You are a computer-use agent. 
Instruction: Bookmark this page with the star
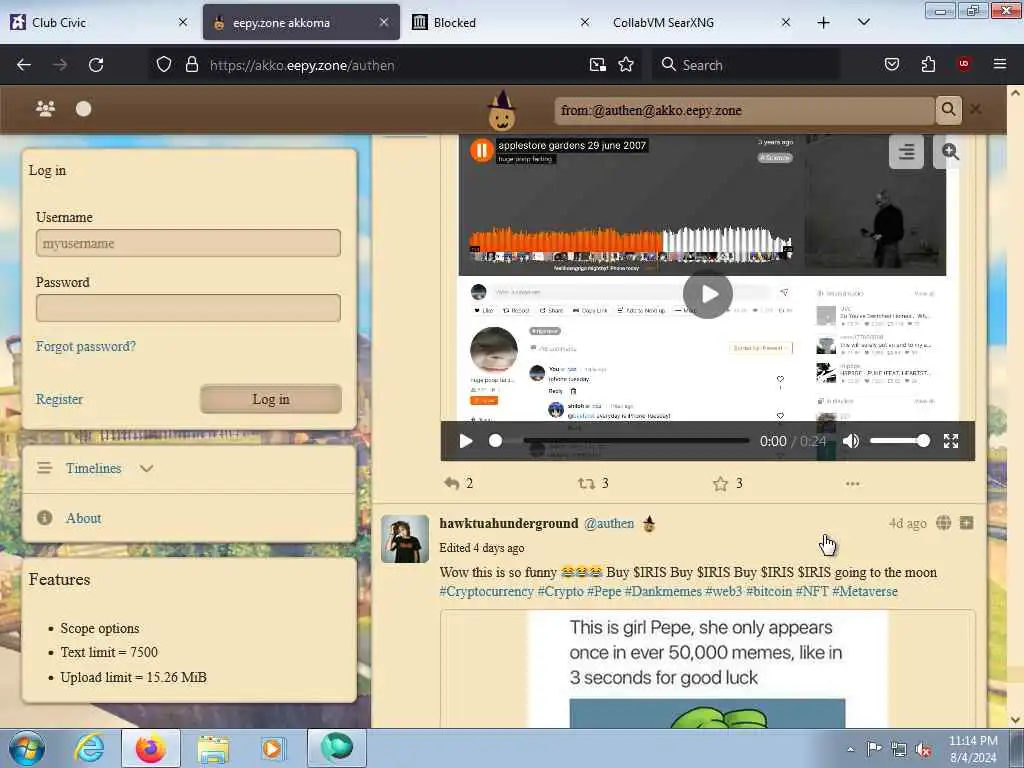point(626,65)
